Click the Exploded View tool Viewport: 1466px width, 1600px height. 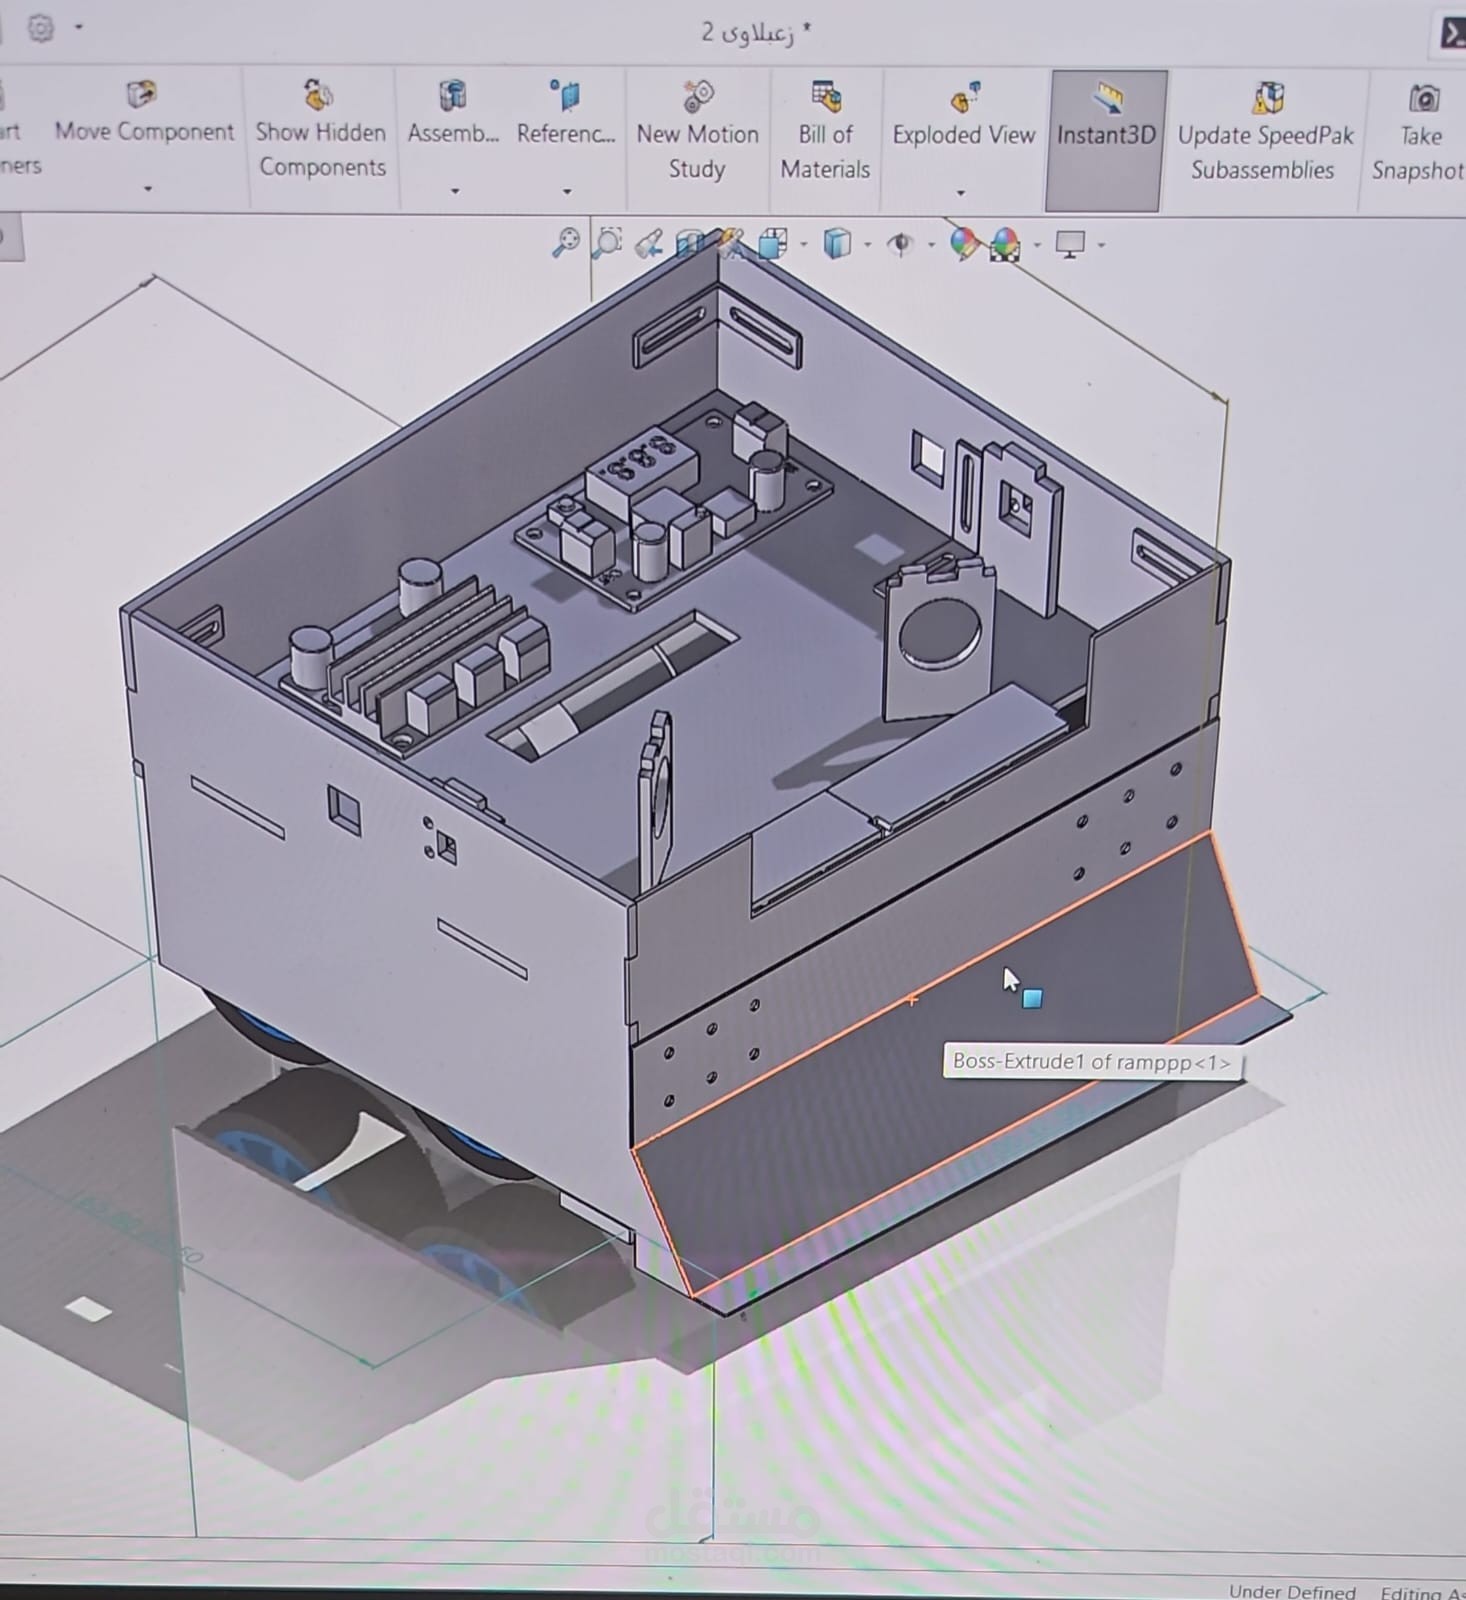click(x=963, y=115)
